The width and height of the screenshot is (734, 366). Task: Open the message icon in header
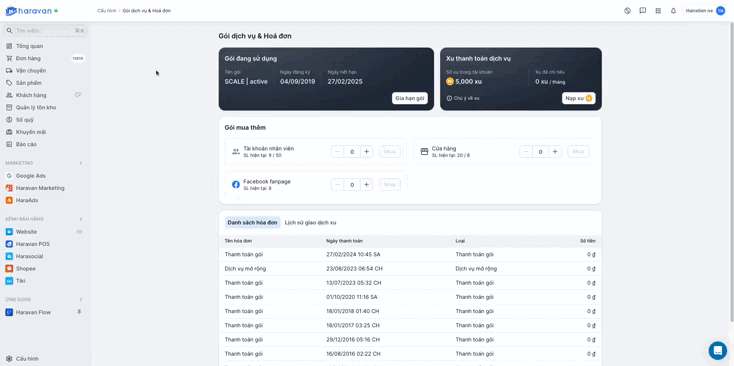[x=643, y=11]
